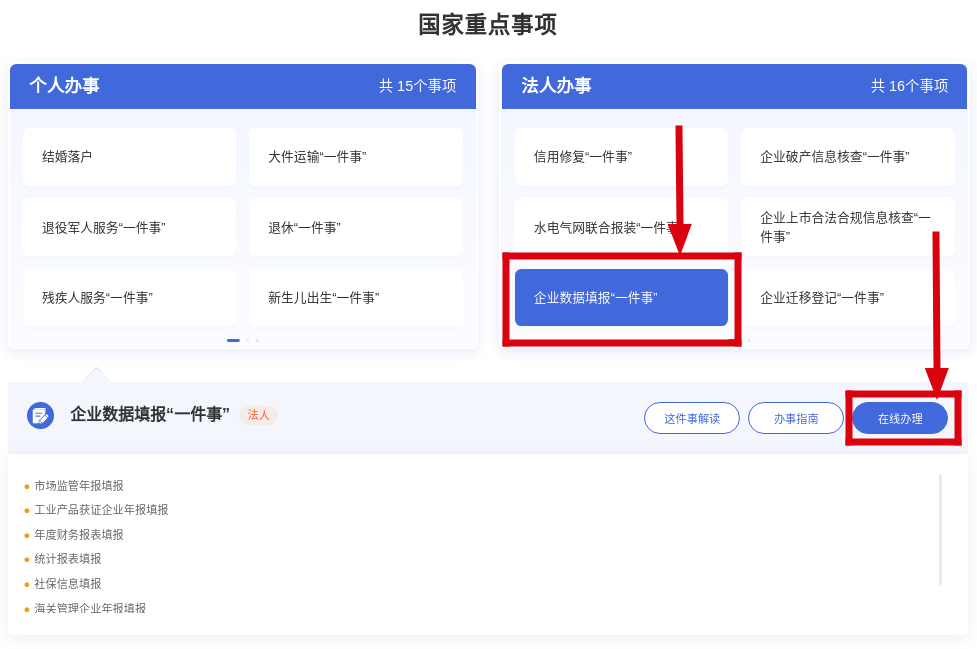Viewport: 977px width, 649px height.
Task: Open 新生儿出生“一件事” service
Action: coord(355,297)
